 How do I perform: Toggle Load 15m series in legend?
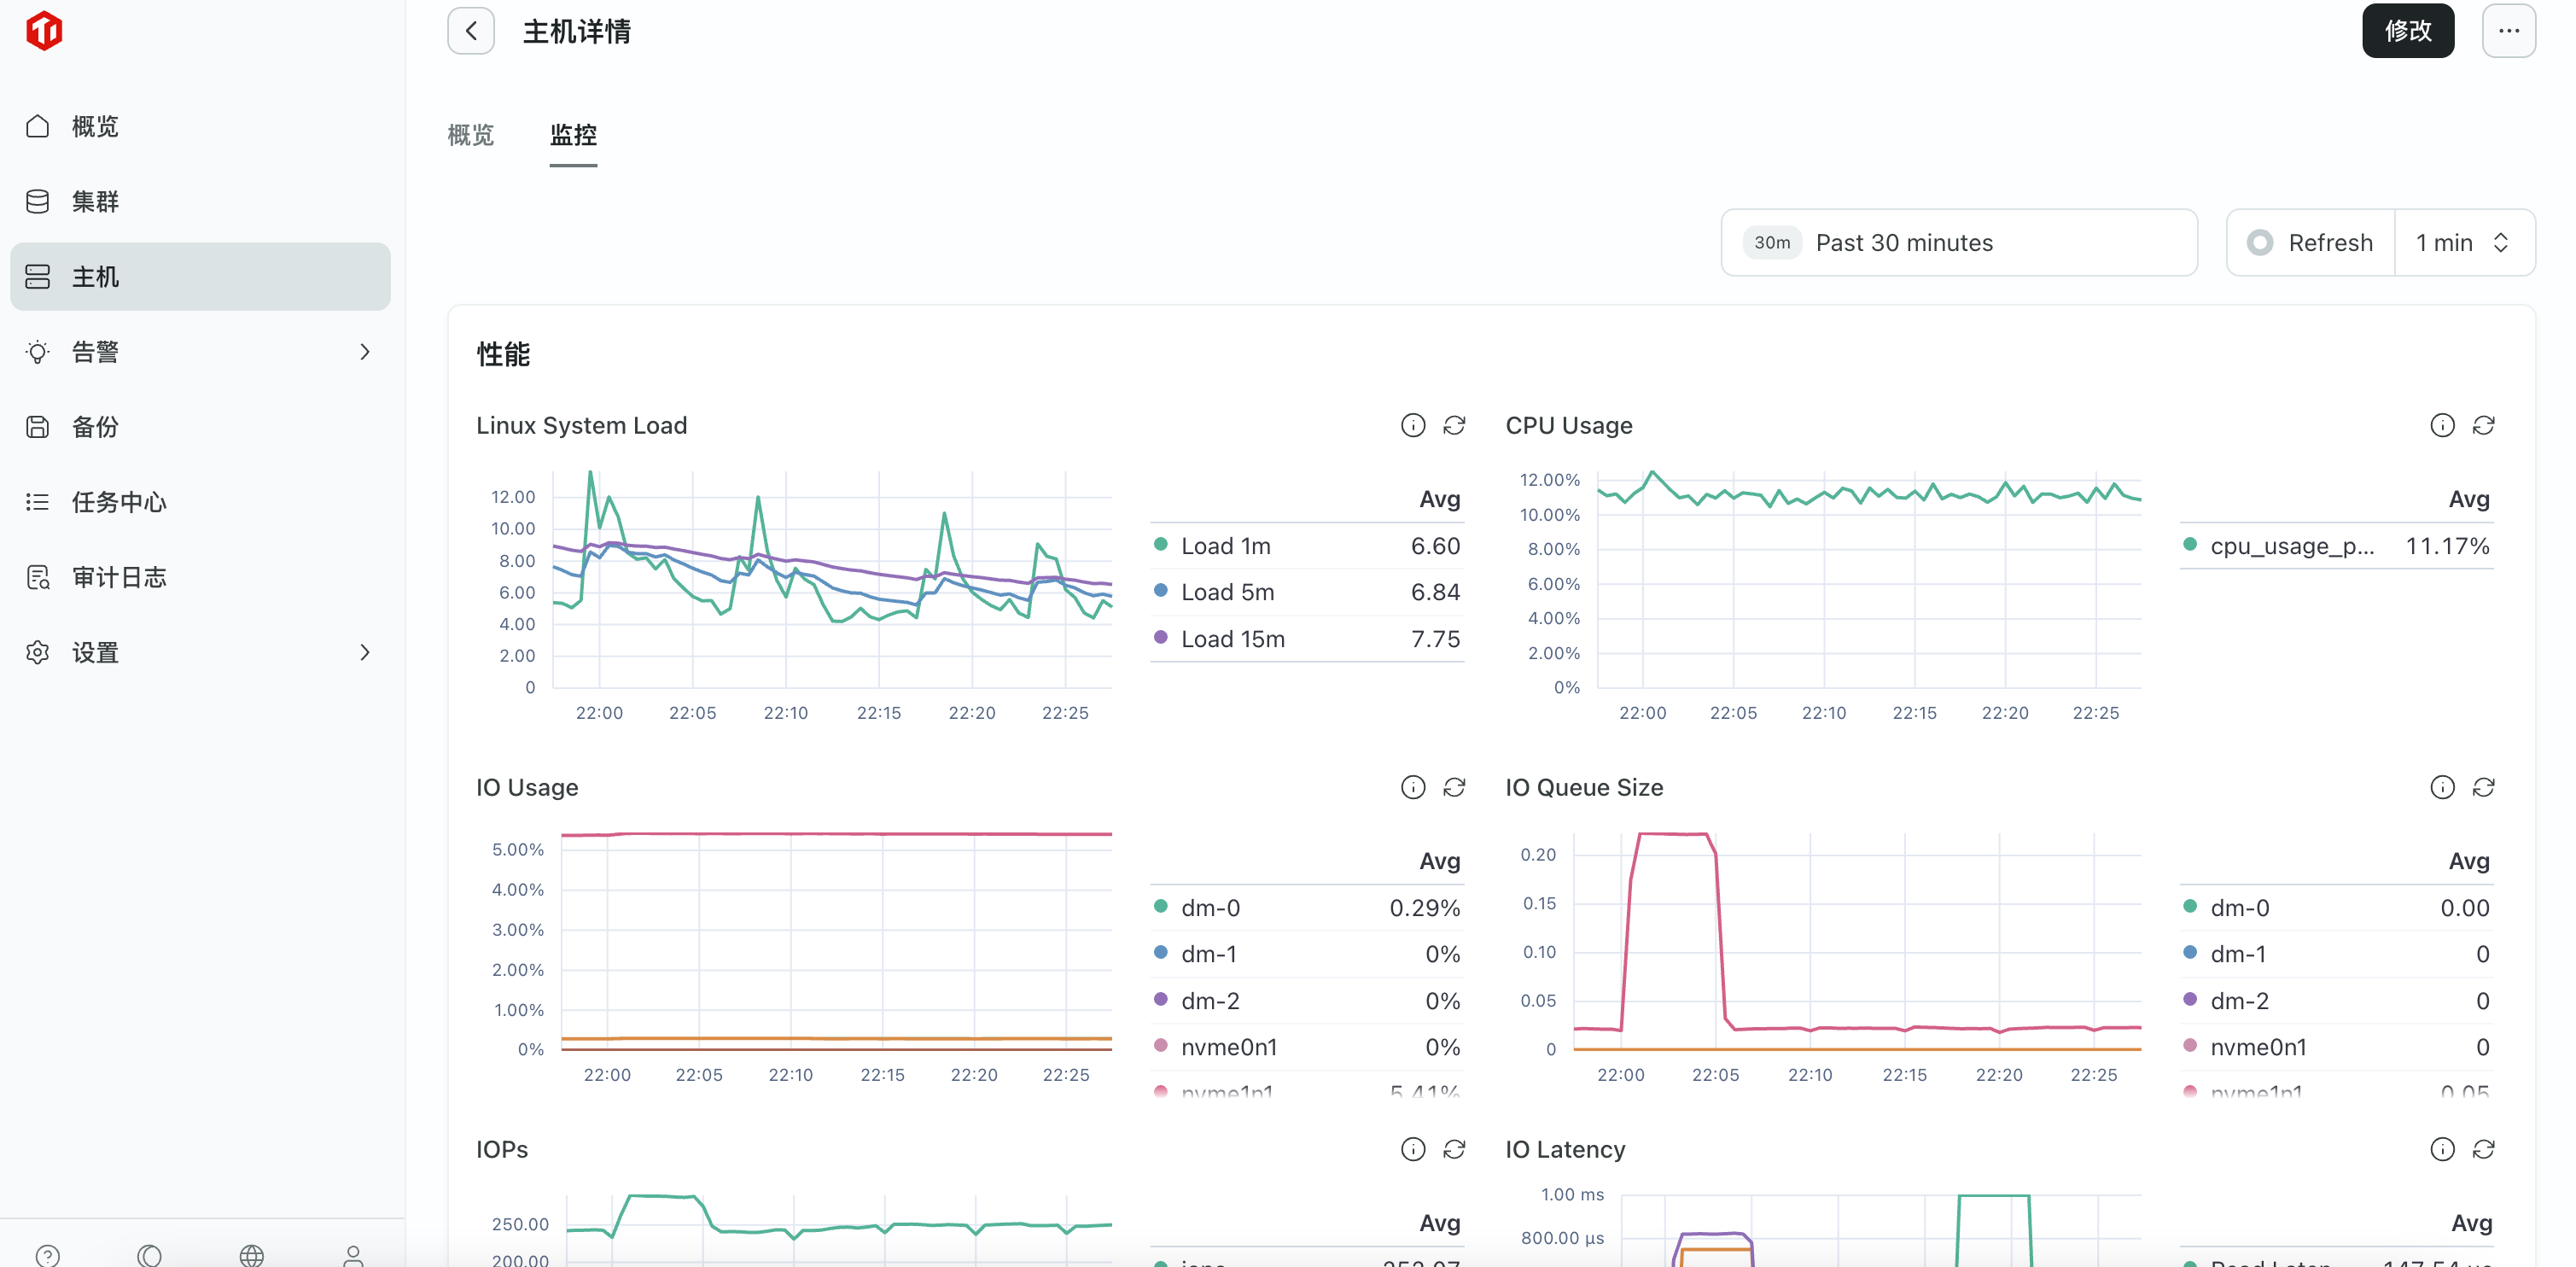(1232, 639)
